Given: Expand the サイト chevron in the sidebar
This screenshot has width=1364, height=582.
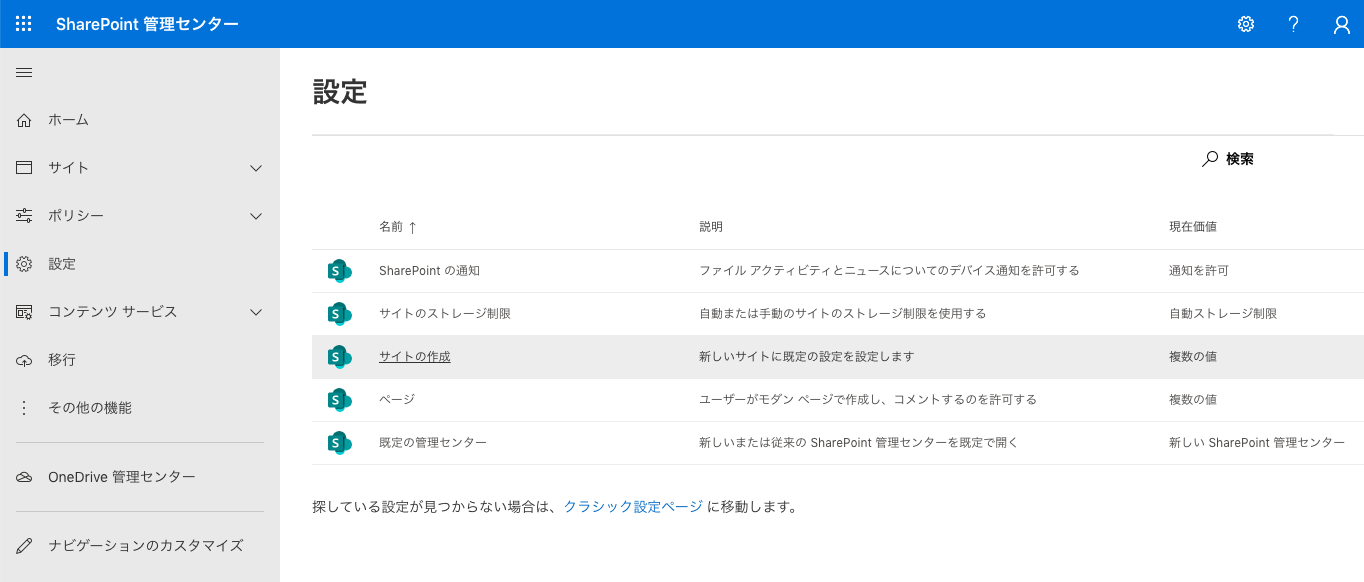Looking at the screenshot, I should coord(256,168).
